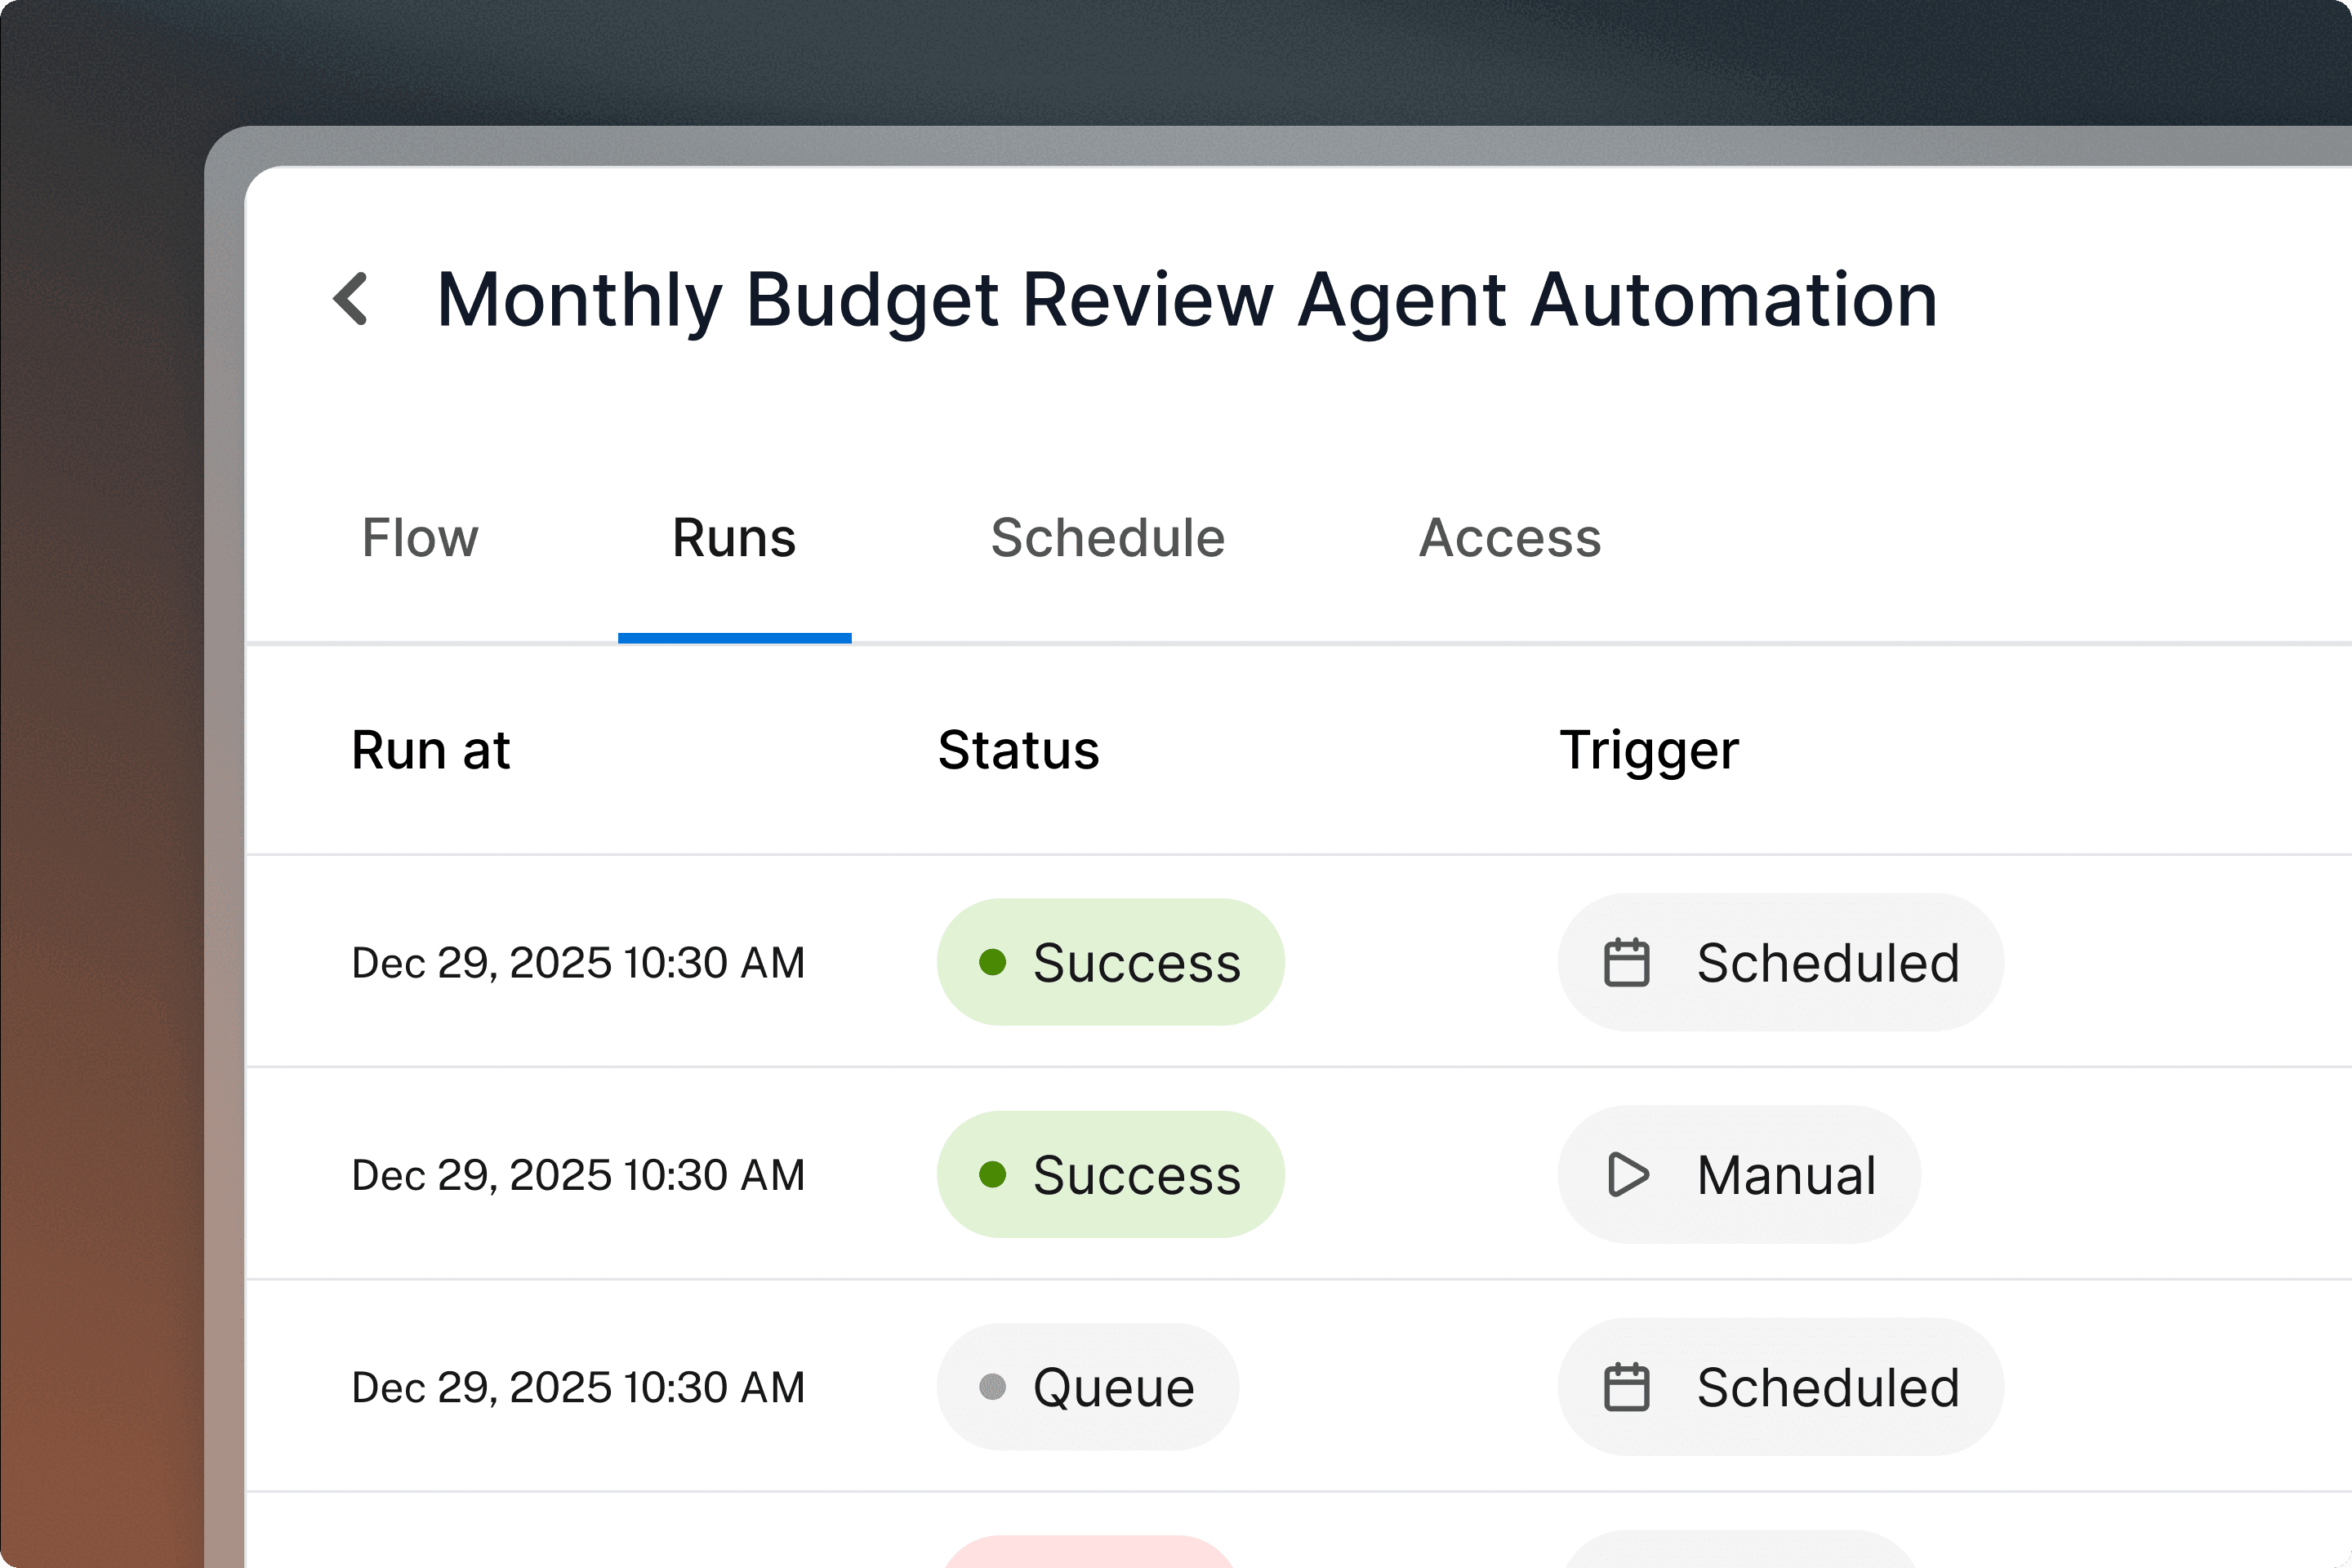Viewport: 2352px width, 1568px height.
Task: Click the Scheduled label in first row
Action: [x=1828, y=962]
